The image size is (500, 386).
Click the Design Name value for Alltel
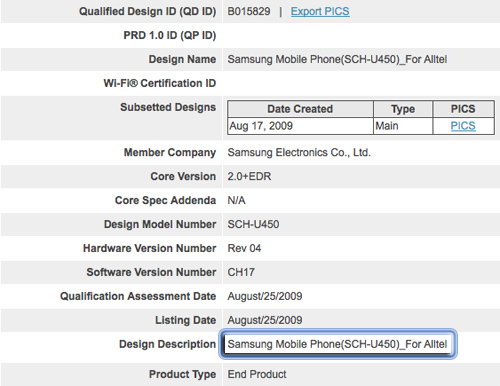pos(337,59)
